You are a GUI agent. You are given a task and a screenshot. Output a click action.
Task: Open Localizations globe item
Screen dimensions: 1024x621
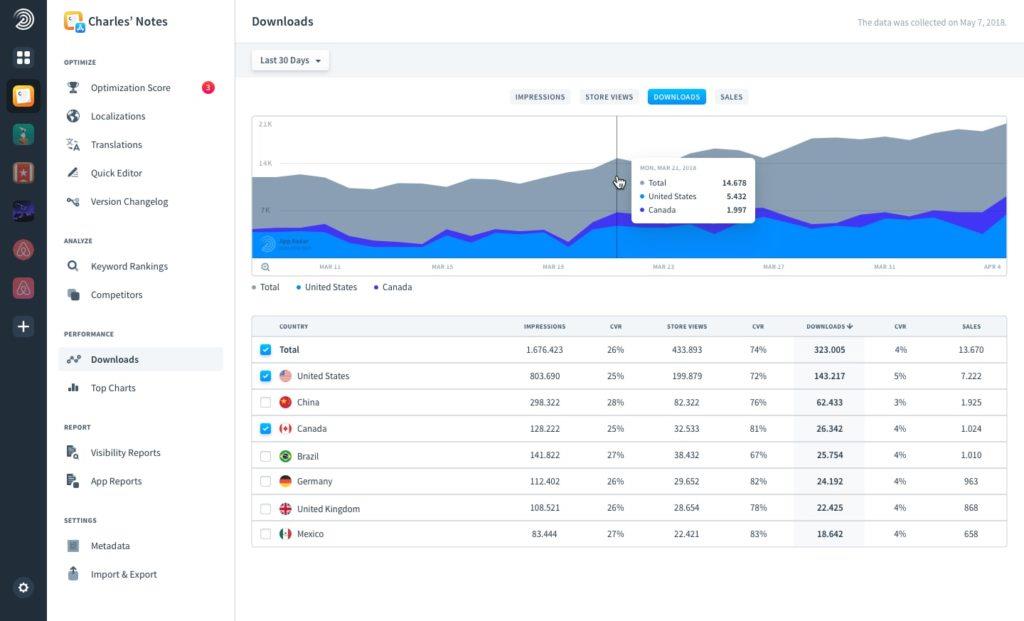pos(73,116)
